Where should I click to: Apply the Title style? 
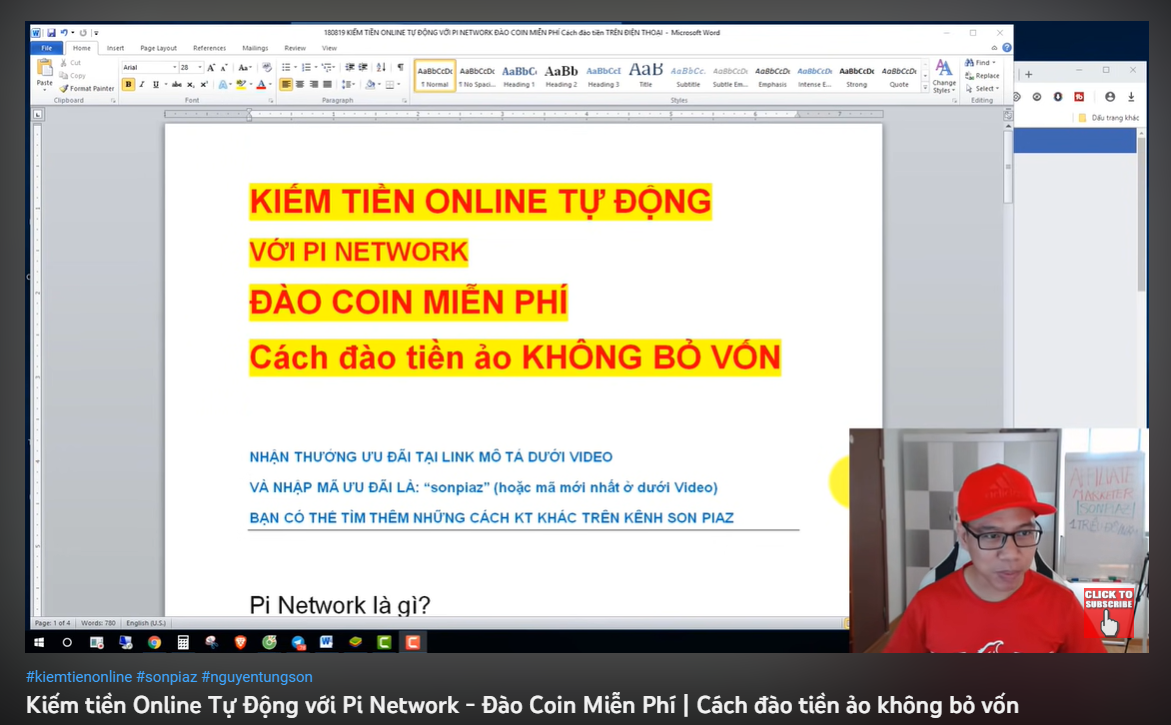pyautogui.click(x=646, y=75)
